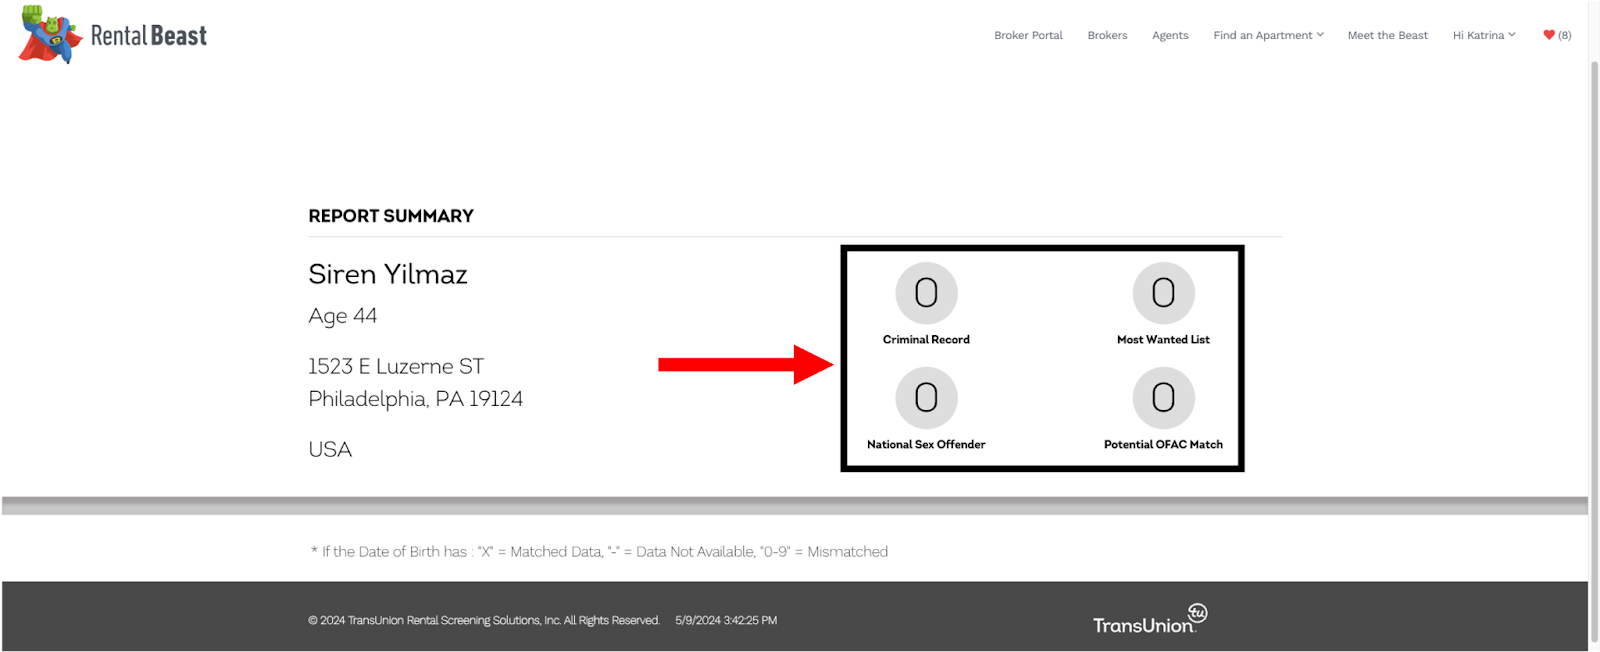Click the Philadelphia, PA 19124 address line

point(415,399)
